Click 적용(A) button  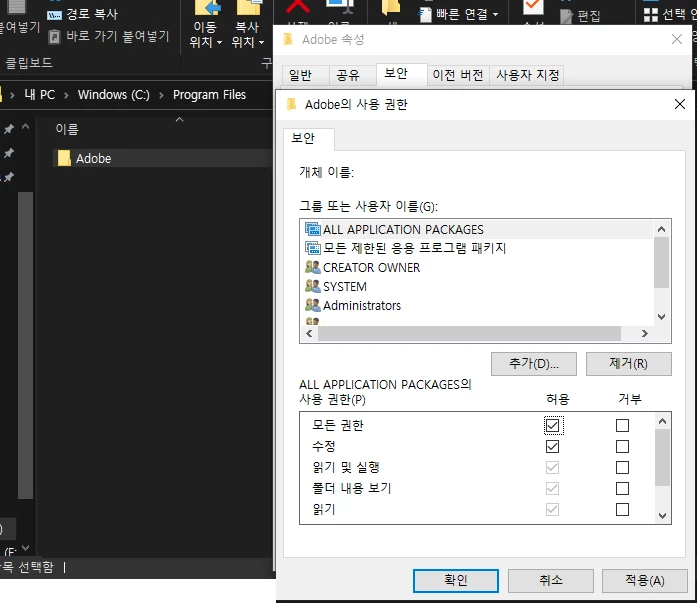[x=645, y=581]
